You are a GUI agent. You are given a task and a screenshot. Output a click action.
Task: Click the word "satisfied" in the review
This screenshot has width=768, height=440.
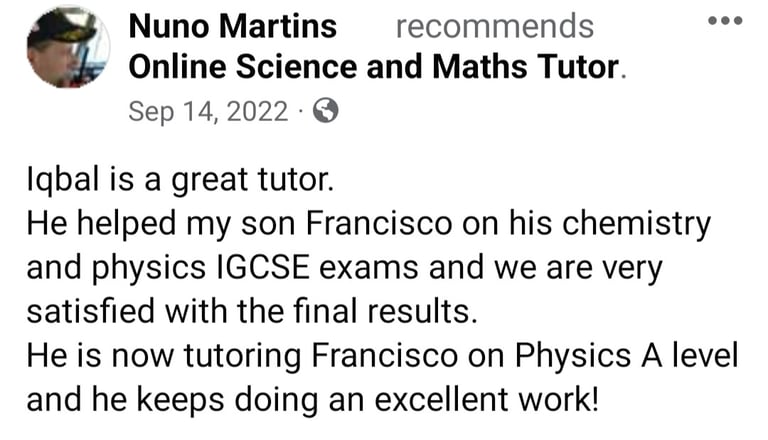point(91,312)
